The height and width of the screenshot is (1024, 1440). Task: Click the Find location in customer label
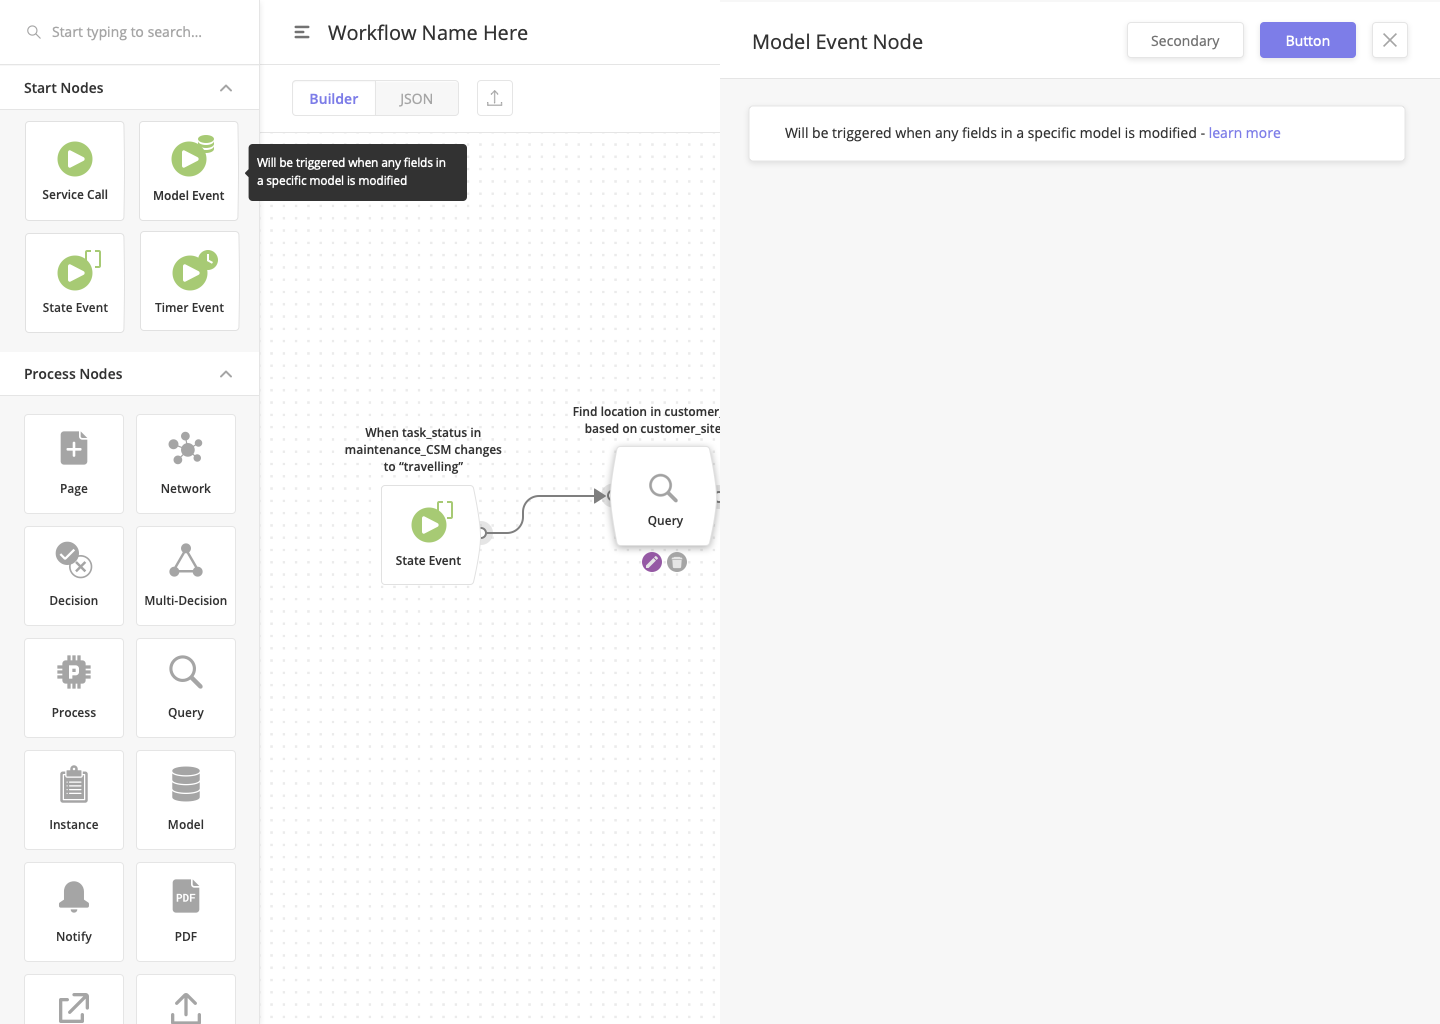pyautogui.click(x=646, y=420)
